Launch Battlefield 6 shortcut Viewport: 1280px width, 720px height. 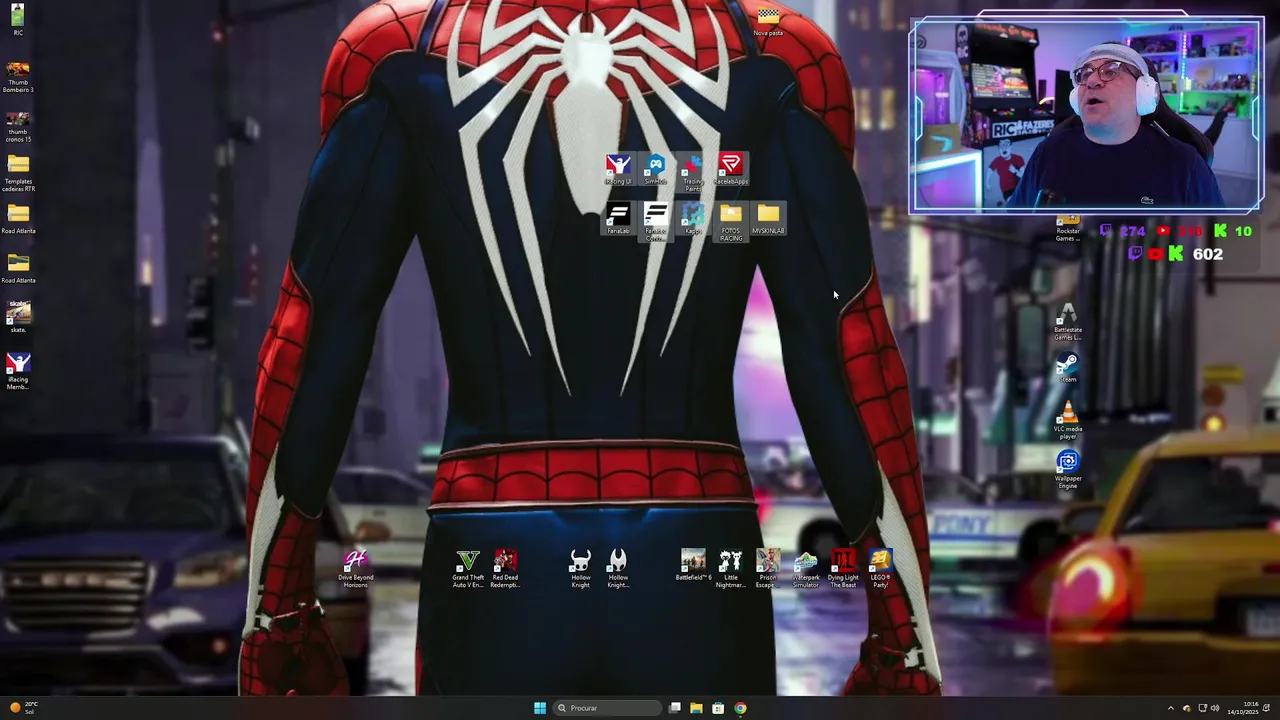[693, 566]
